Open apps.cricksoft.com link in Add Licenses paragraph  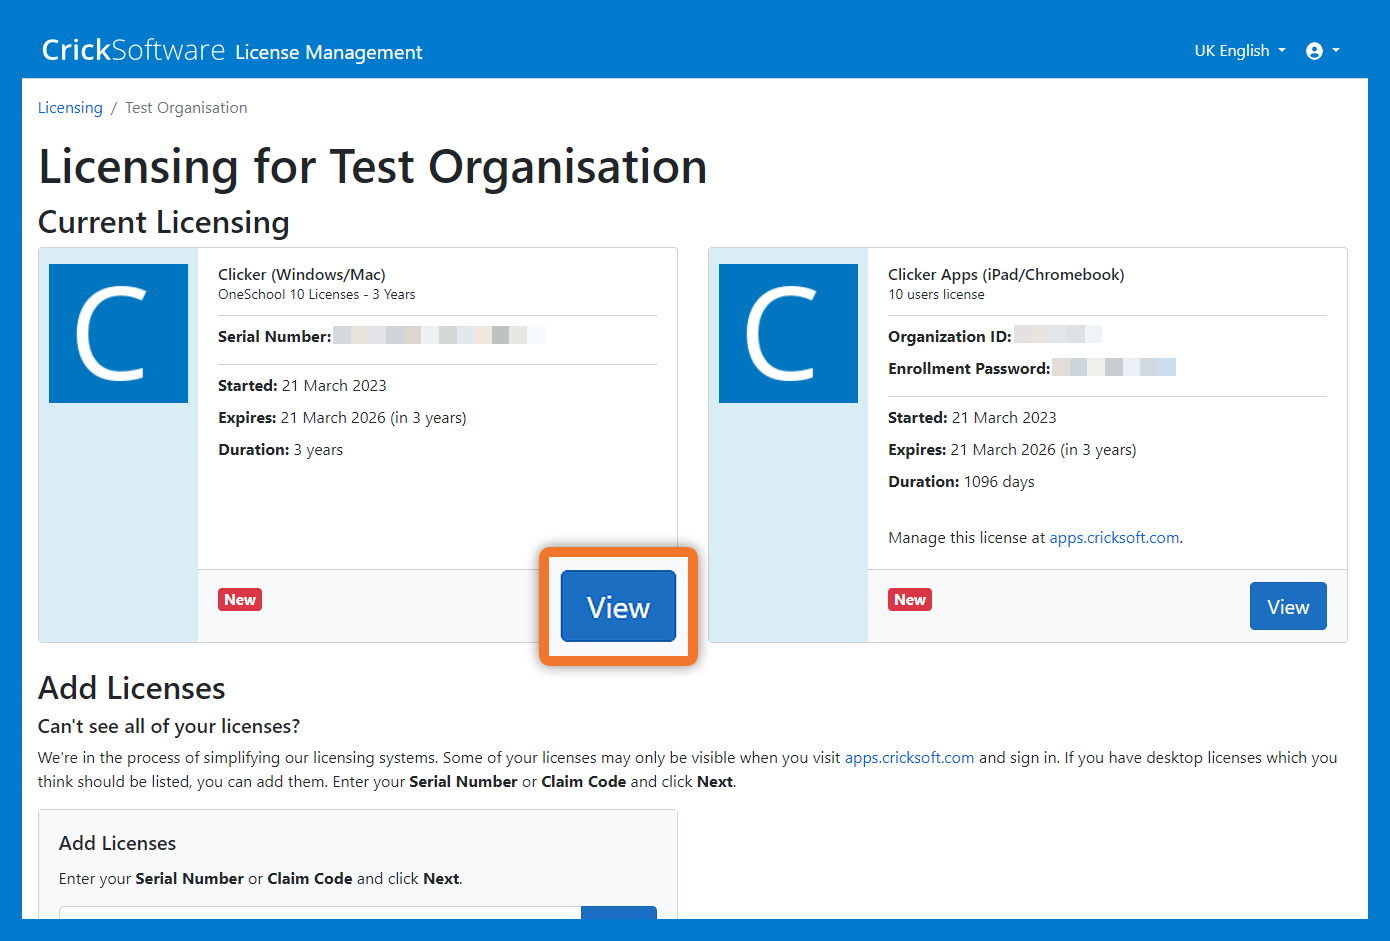(909, 758)
